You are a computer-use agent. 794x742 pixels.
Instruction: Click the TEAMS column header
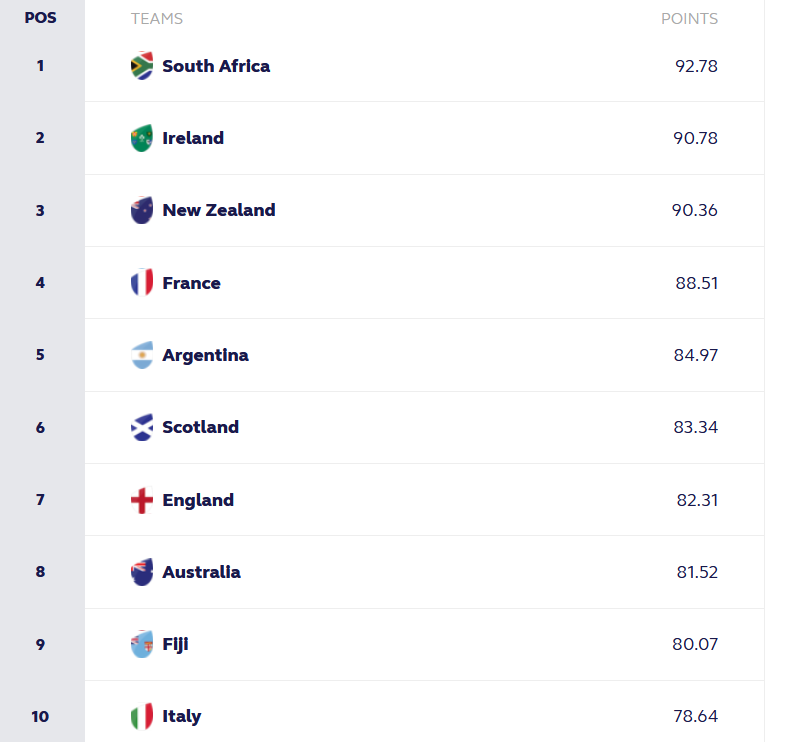pyautogui.click(x=157, y=18)
